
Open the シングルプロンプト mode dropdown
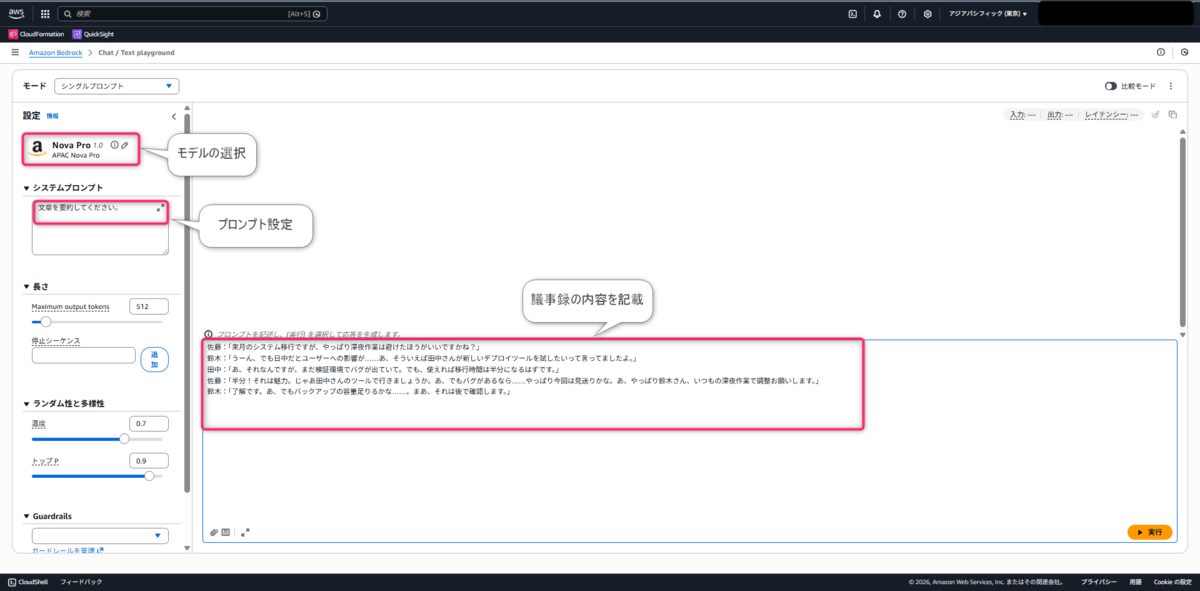pos(116,86)
